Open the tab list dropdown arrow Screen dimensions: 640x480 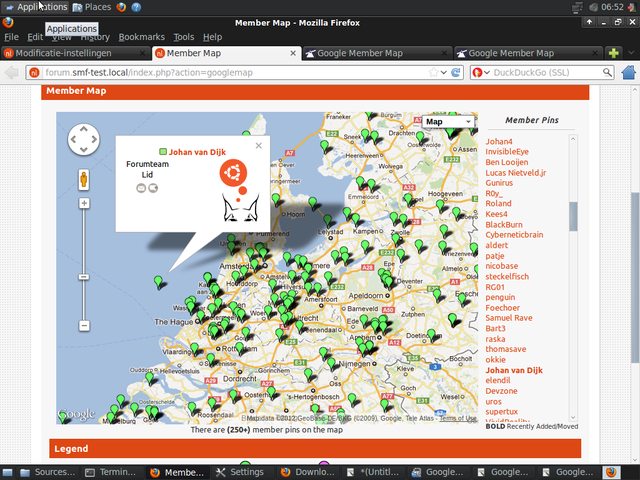tap(631, 53)
